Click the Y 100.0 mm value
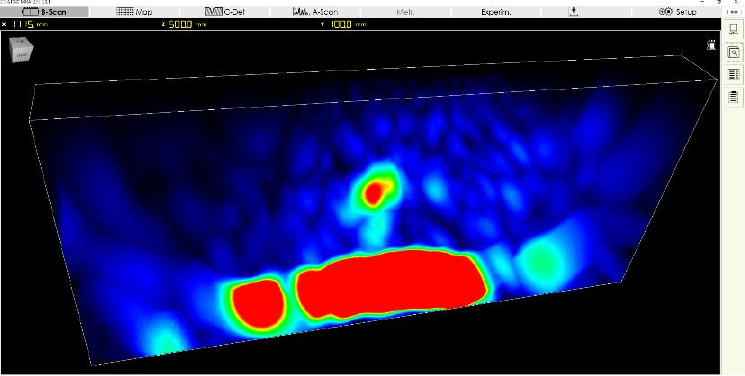Viewport: 745px width, 376px height. tap(348, 24)
